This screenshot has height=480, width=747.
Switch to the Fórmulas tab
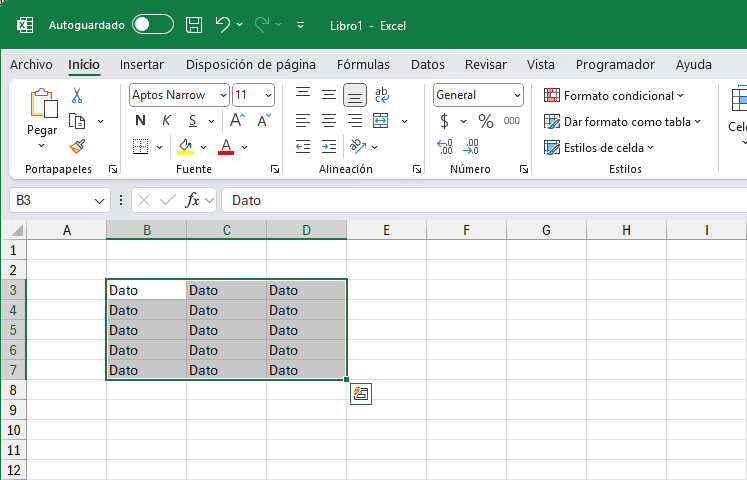[x=363, y=64]
